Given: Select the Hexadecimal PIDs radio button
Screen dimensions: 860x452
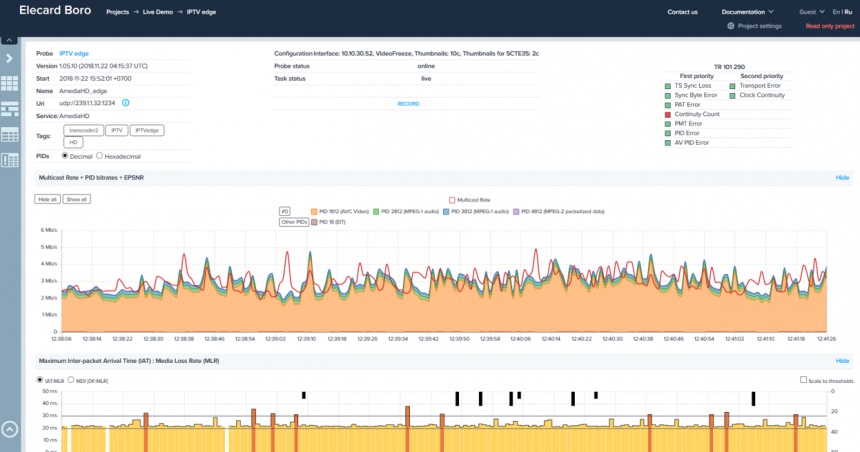Looking at the screenshot, I should click(x=100, y=156).
